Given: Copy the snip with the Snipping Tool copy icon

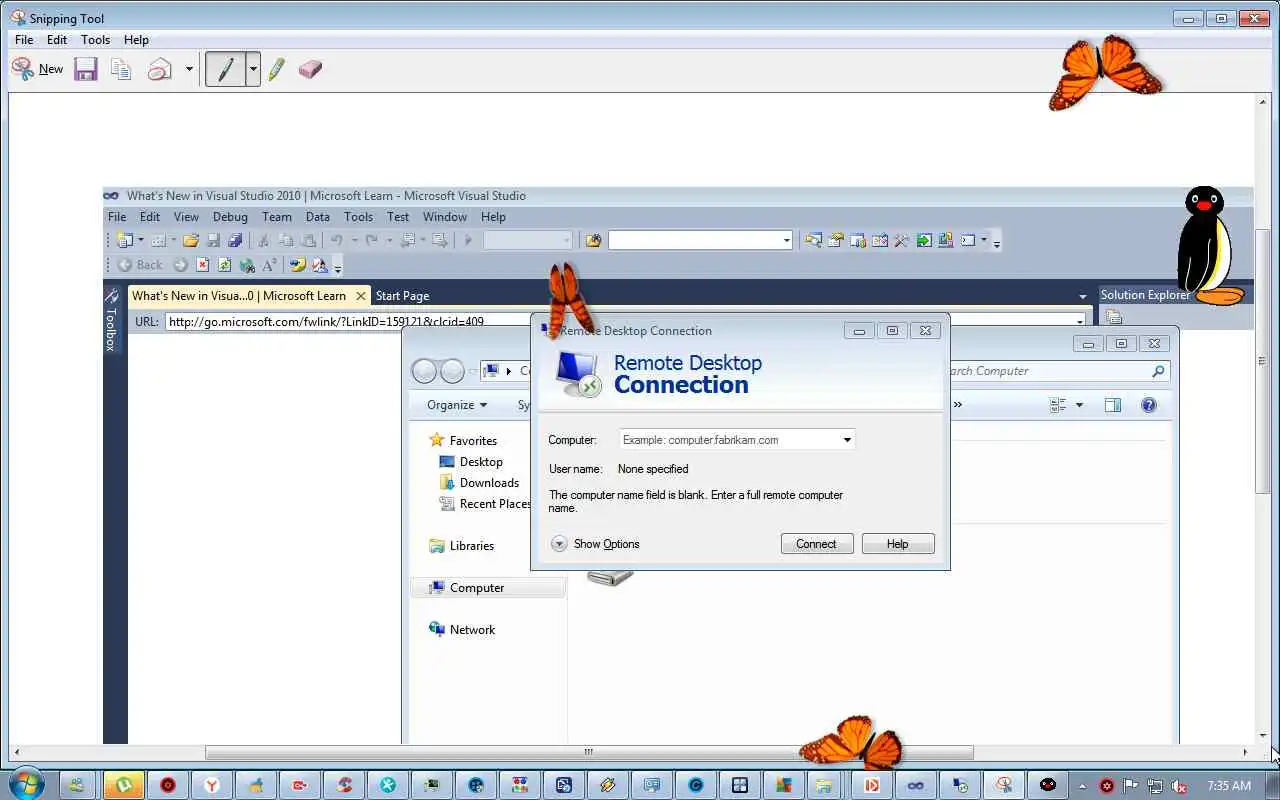Looking at the screenshot, I should click(122, 69).
